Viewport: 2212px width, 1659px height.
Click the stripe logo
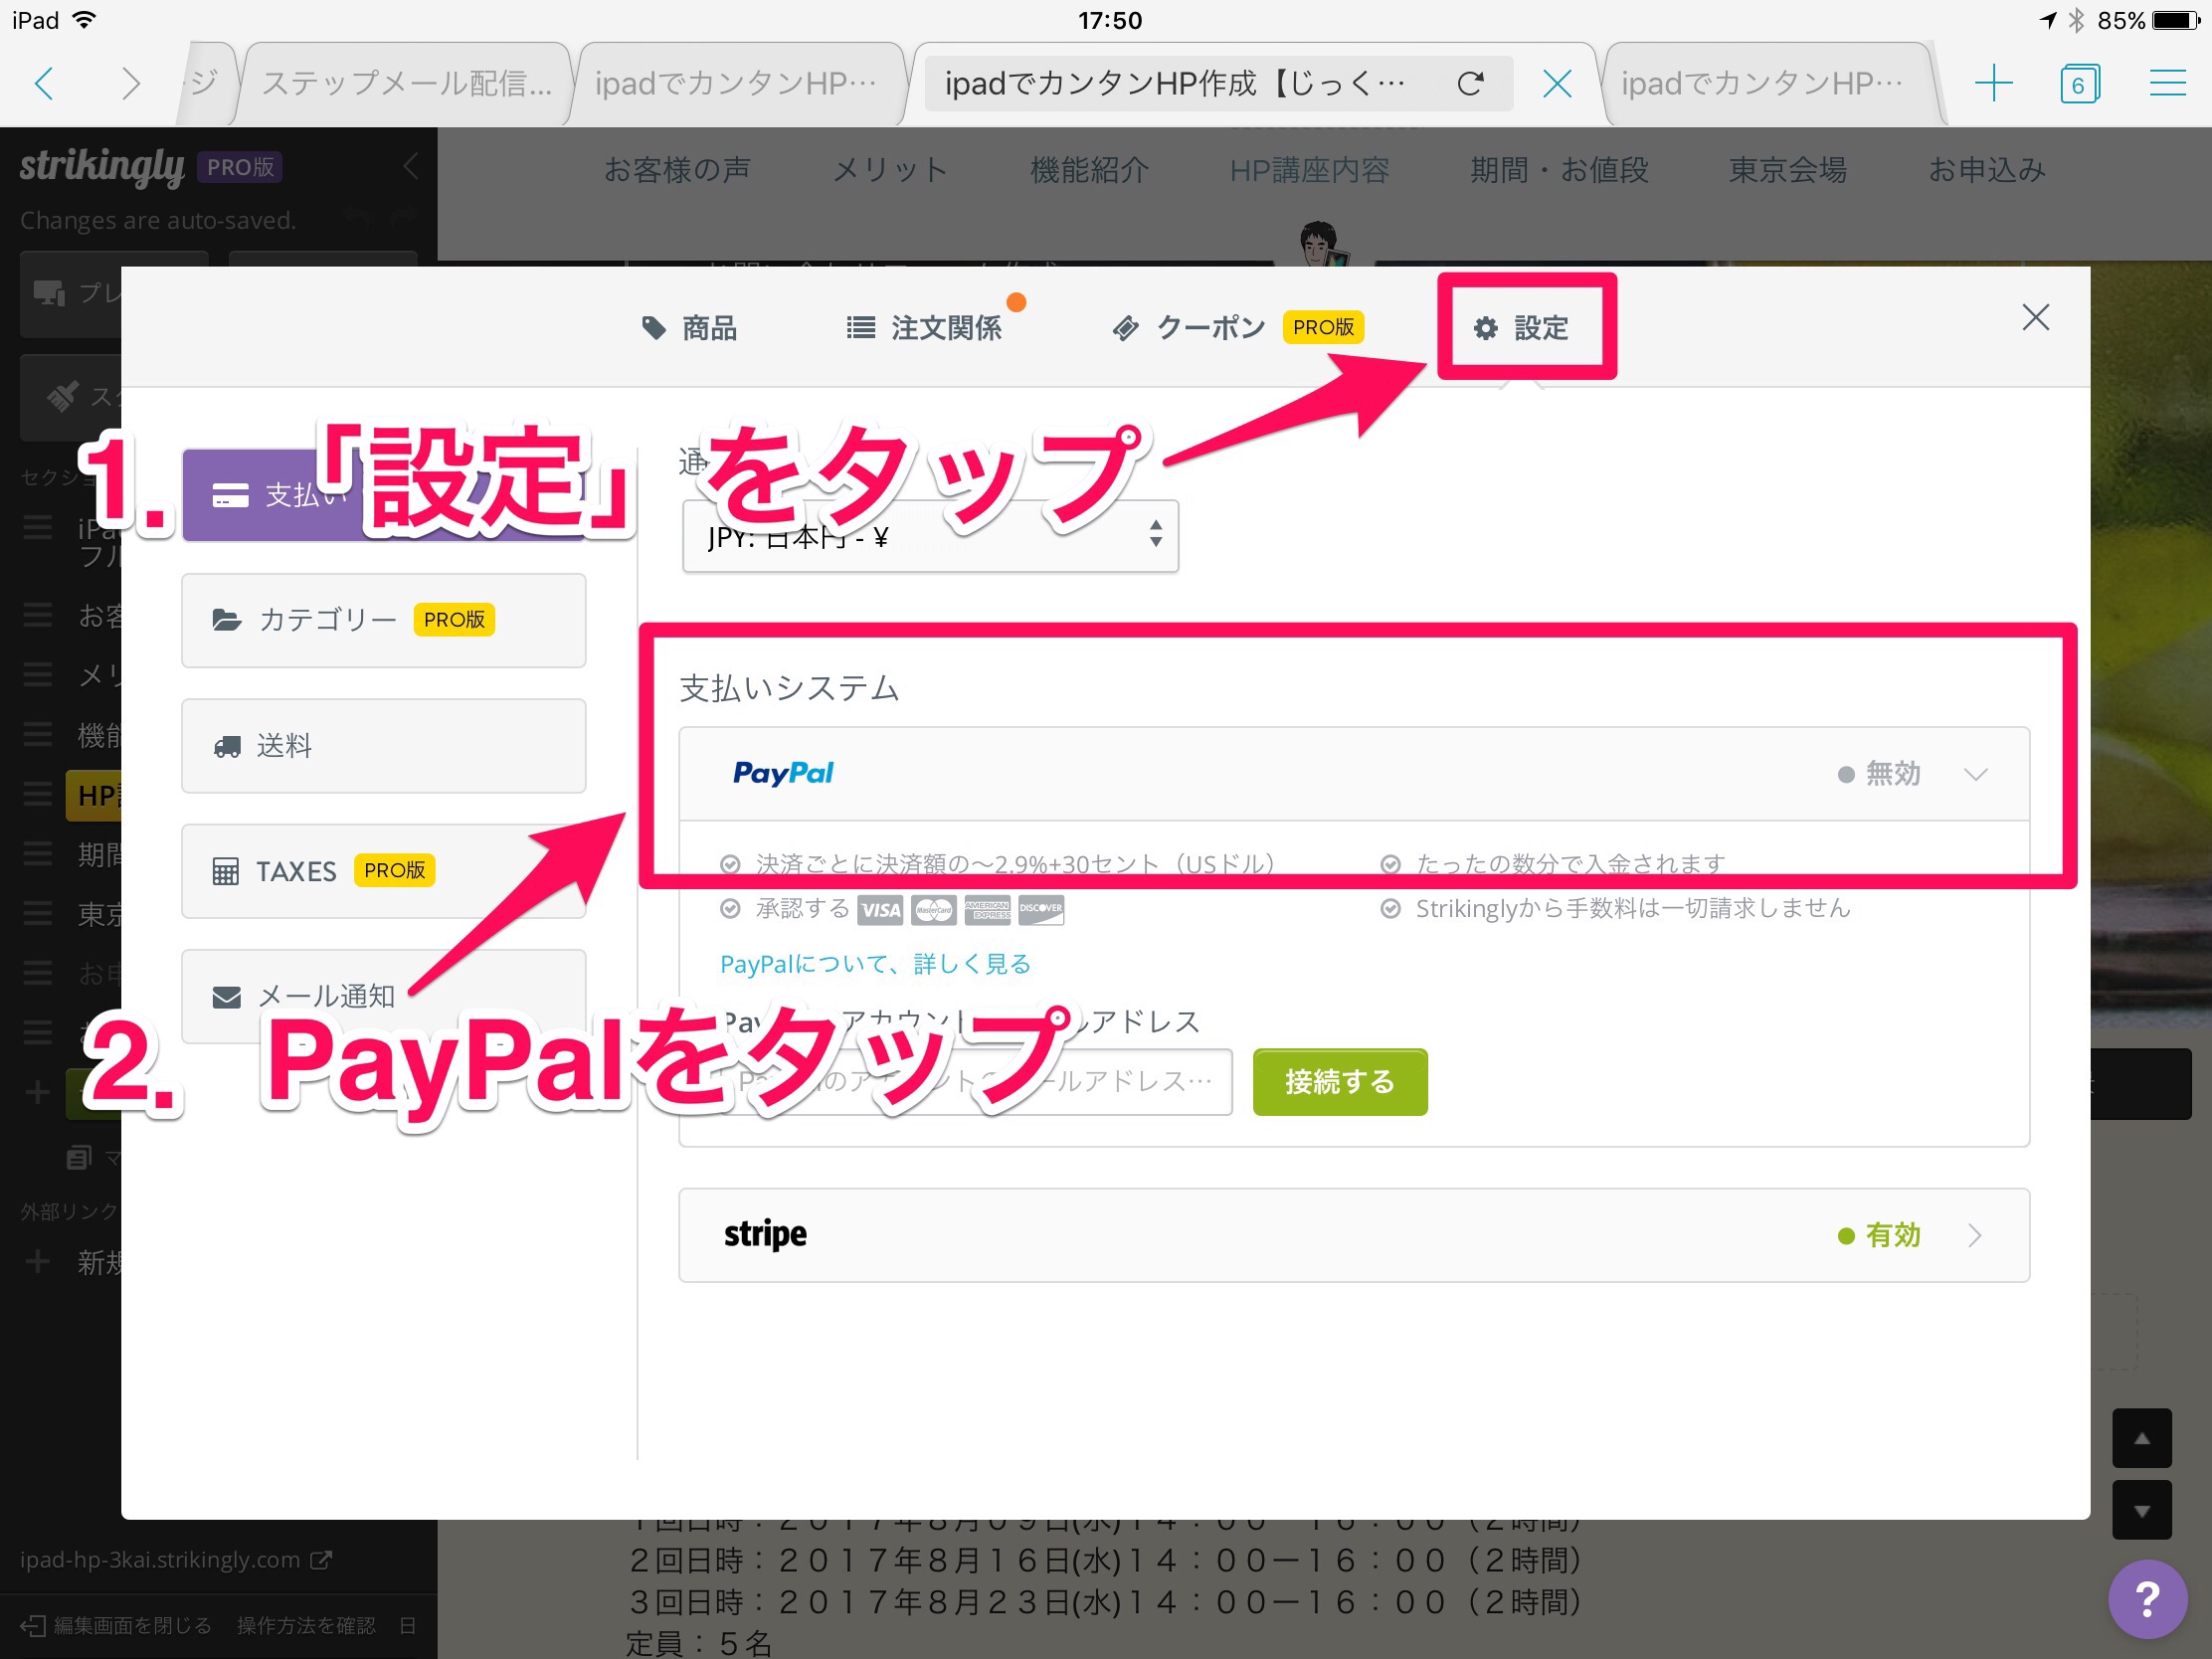(x=765, y=1235)
